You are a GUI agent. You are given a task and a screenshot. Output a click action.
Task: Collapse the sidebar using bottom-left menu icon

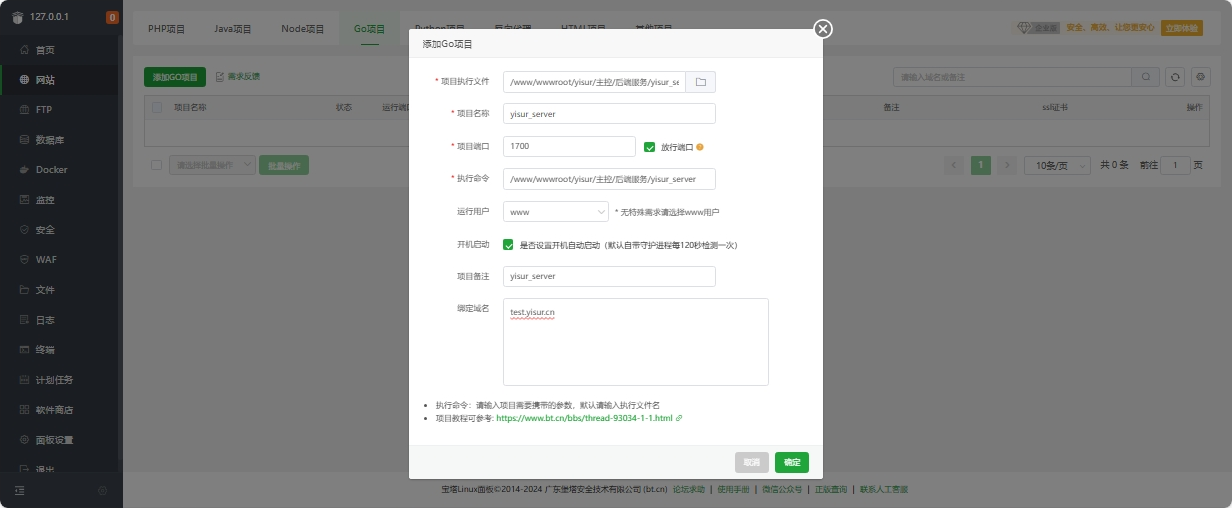(x=20, y=490)
